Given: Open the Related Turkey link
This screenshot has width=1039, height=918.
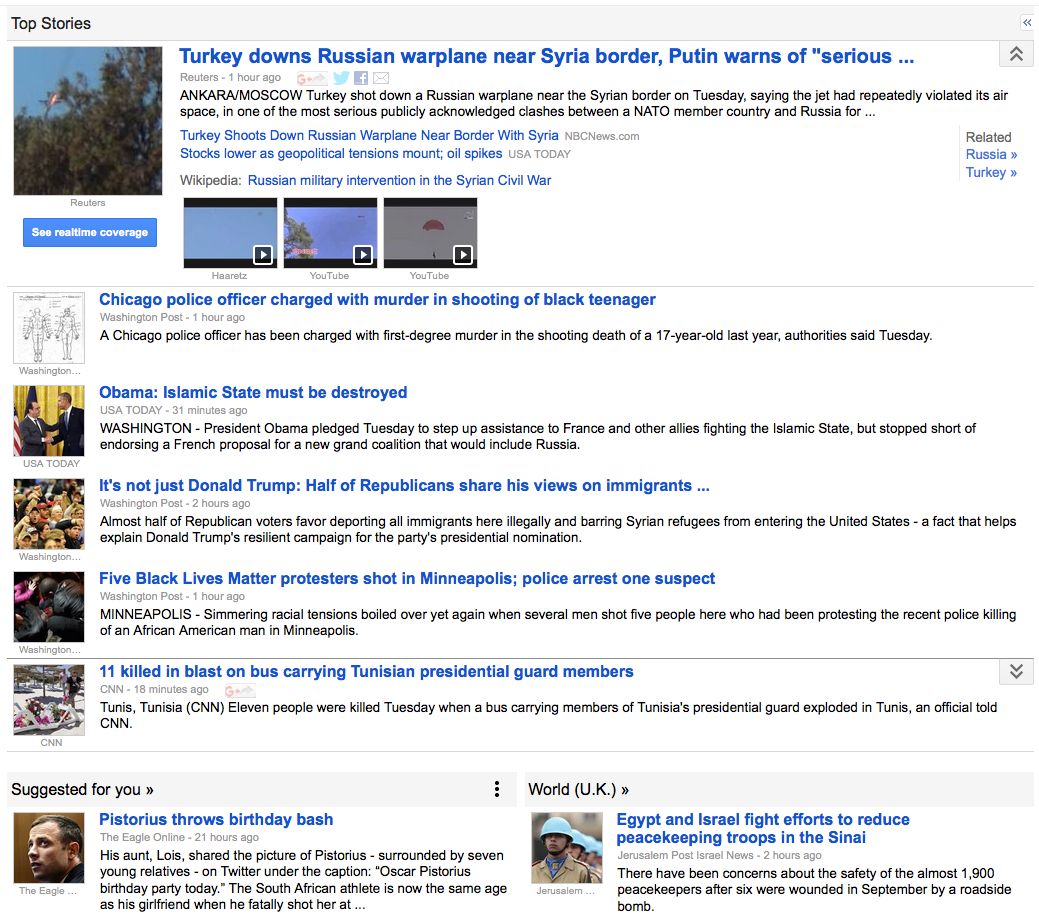Looking at the screenshot, I should (991, 172).
